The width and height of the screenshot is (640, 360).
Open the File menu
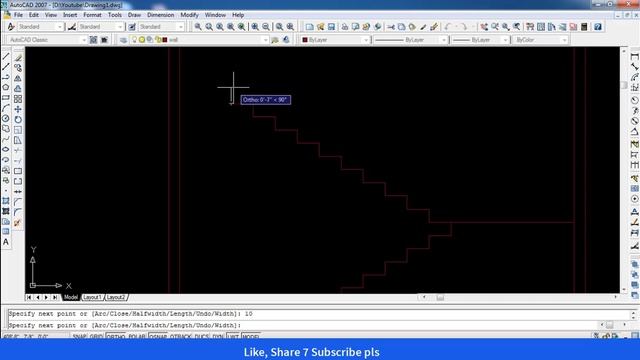(18, 15)
